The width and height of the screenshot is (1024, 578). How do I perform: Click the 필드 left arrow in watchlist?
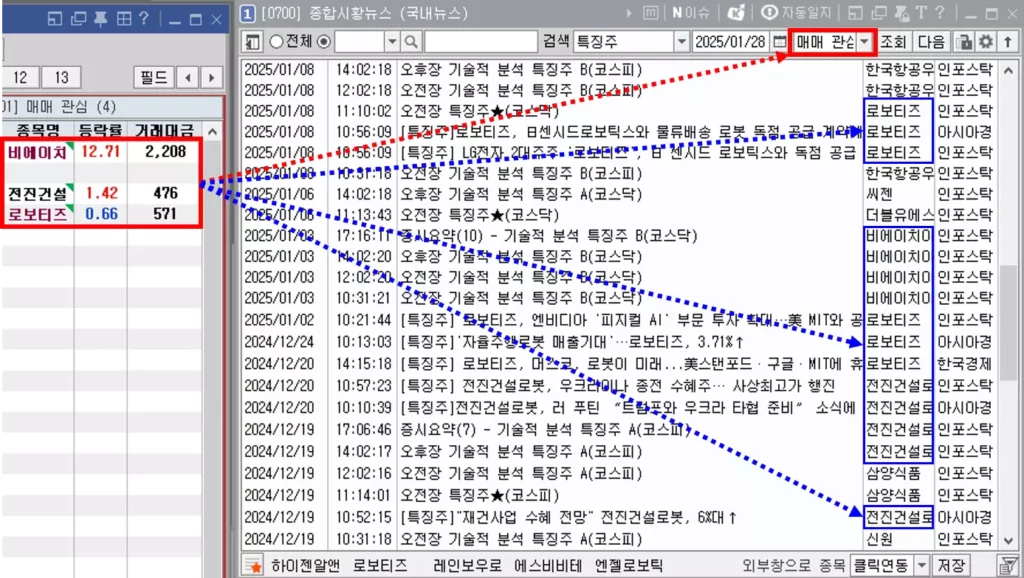[188, 78]
